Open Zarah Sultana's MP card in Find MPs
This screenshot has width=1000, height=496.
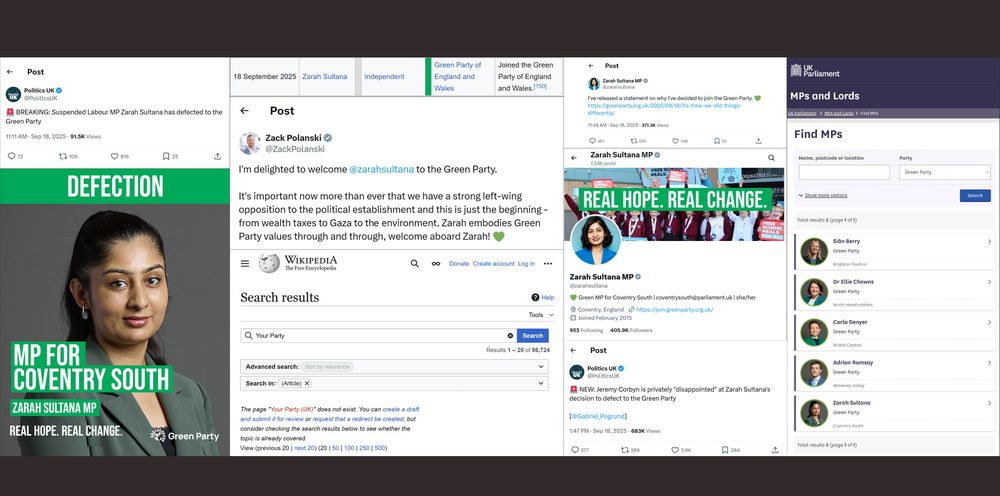coord(895,412)
